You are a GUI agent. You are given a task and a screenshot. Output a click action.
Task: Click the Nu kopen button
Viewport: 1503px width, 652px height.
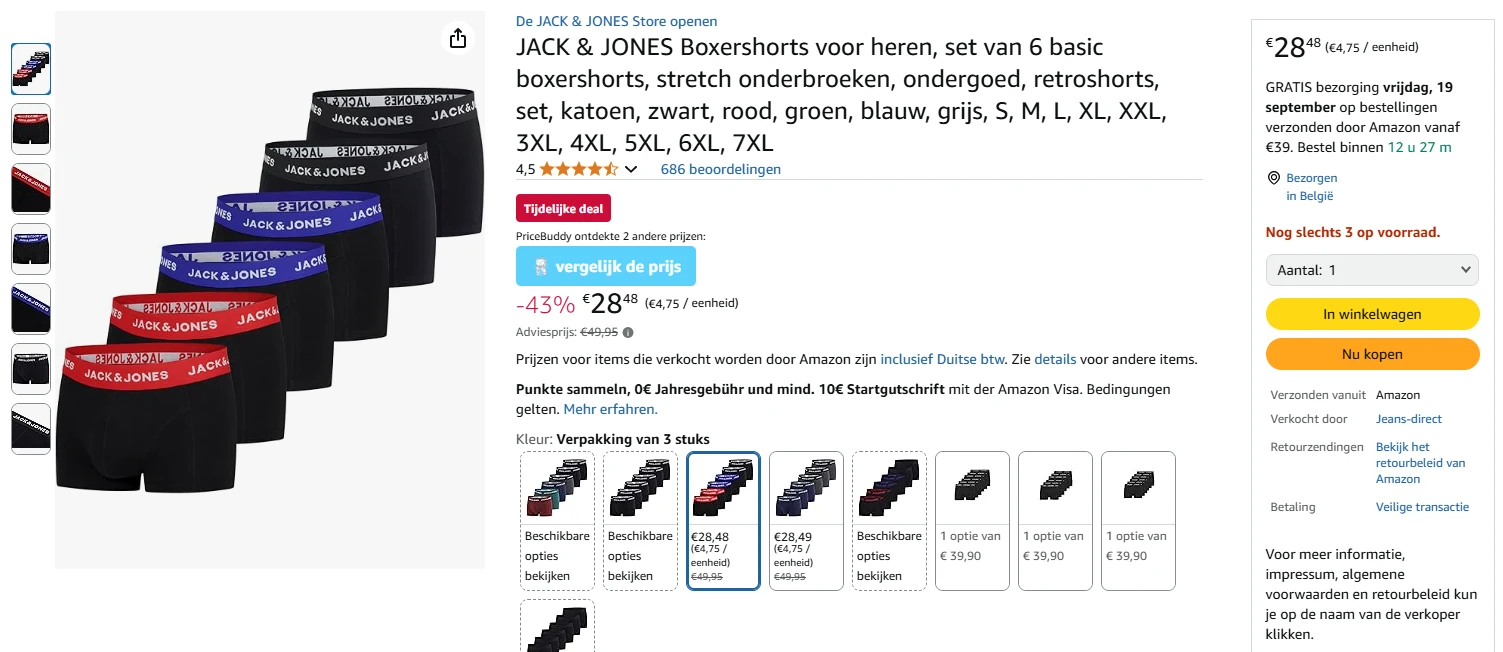coord(1372,353)
